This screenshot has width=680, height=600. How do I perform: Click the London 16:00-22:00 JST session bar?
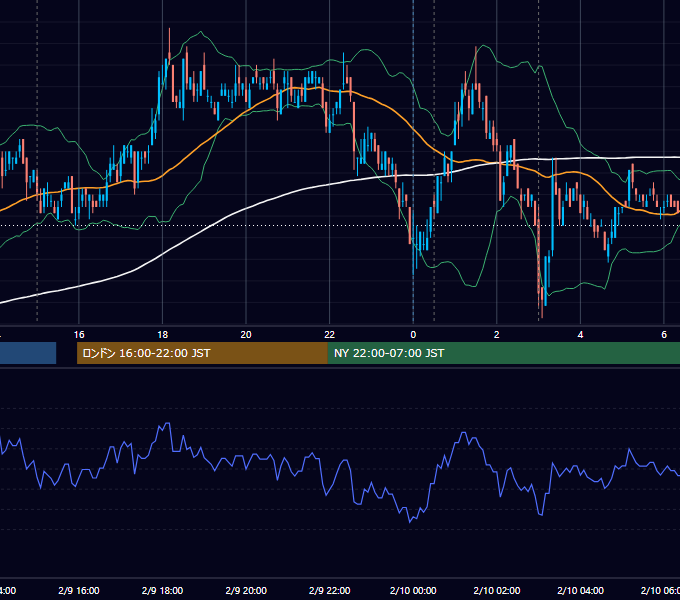click(x=202, y=353)
